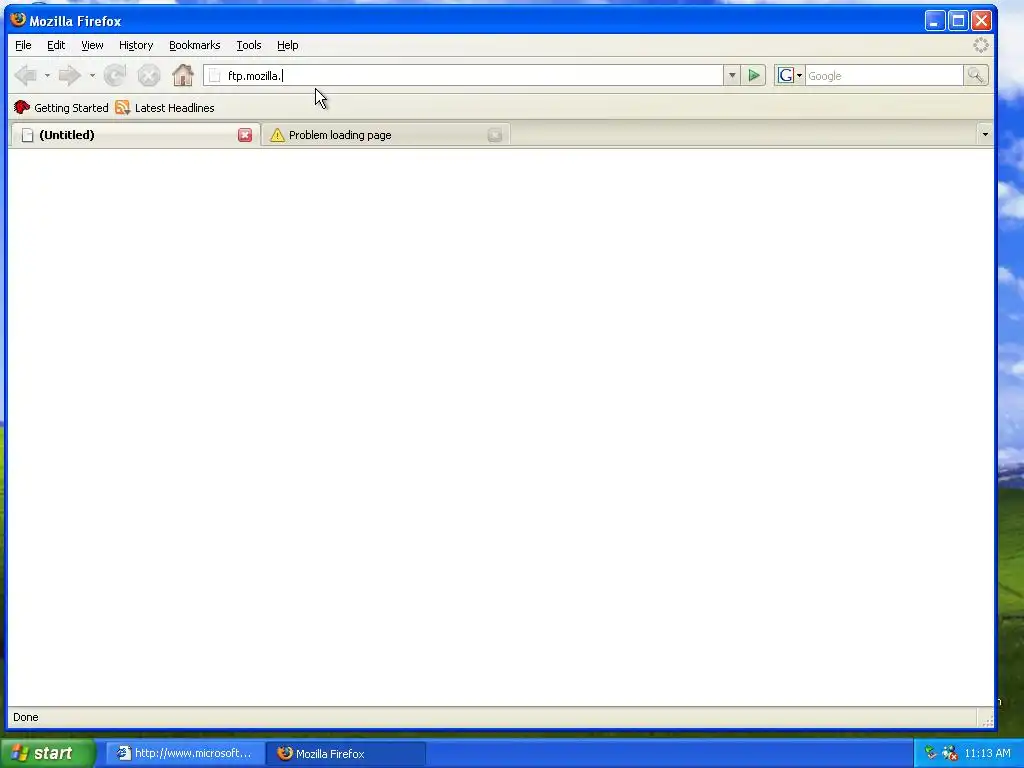Expand the address bar URL history dropdown
The width and height of the screenshot is (1024, 768).
click(x=732, y=76)
